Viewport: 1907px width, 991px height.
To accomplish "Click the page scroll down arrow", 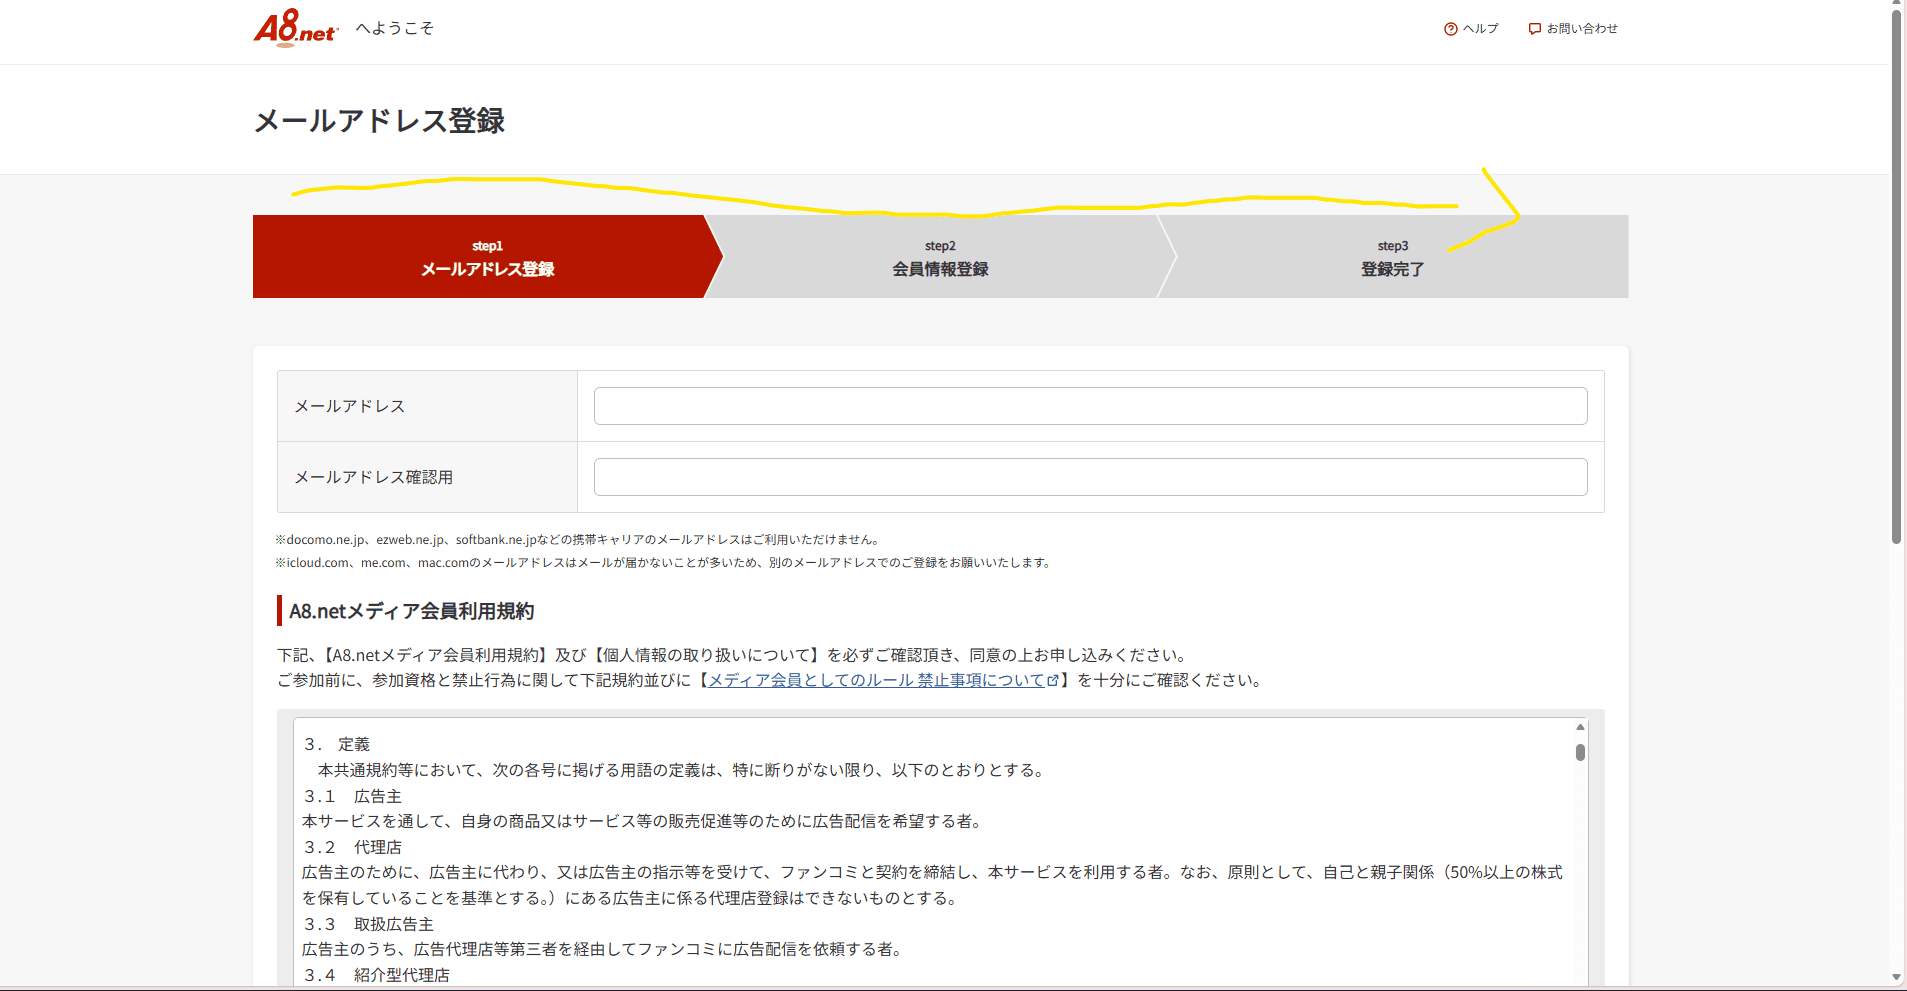I will coord(1896,978).
